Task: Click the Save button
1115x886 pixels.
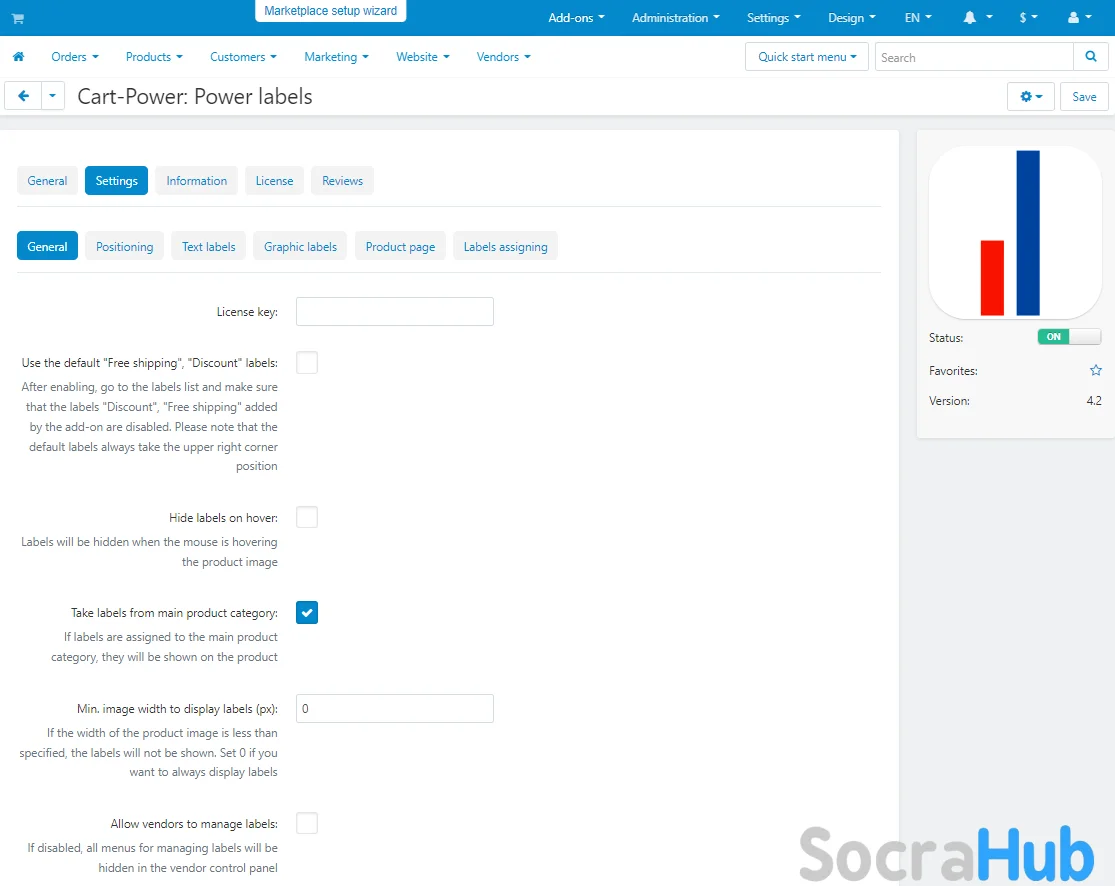Action: tap(1084, 96)
